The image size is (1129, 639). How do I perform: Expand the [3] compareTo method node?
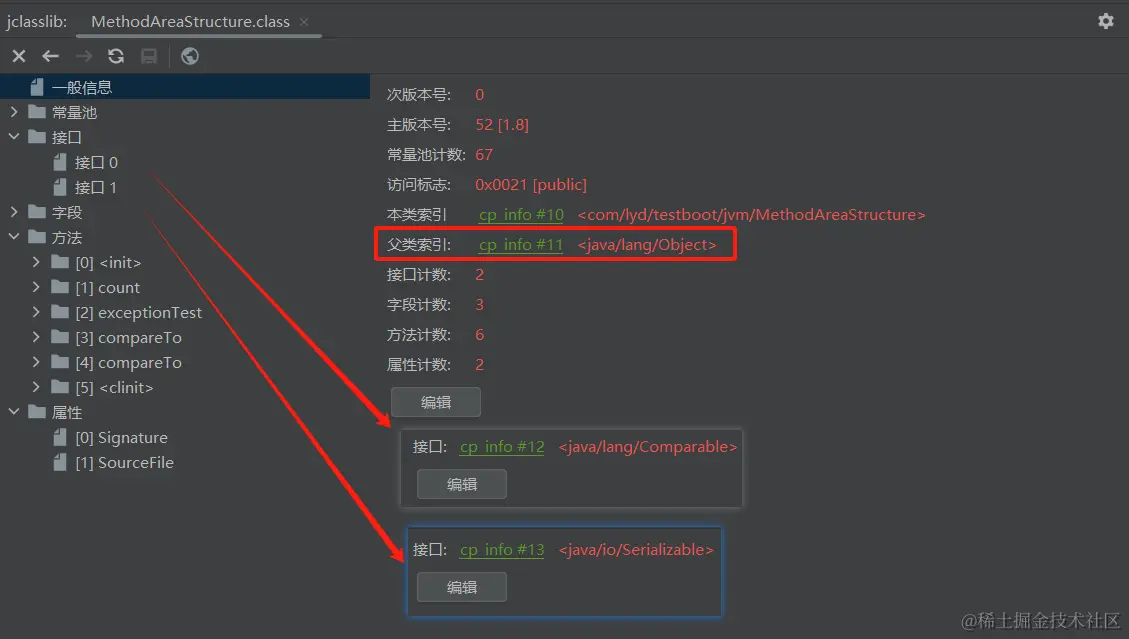click(x=36, y=336)
